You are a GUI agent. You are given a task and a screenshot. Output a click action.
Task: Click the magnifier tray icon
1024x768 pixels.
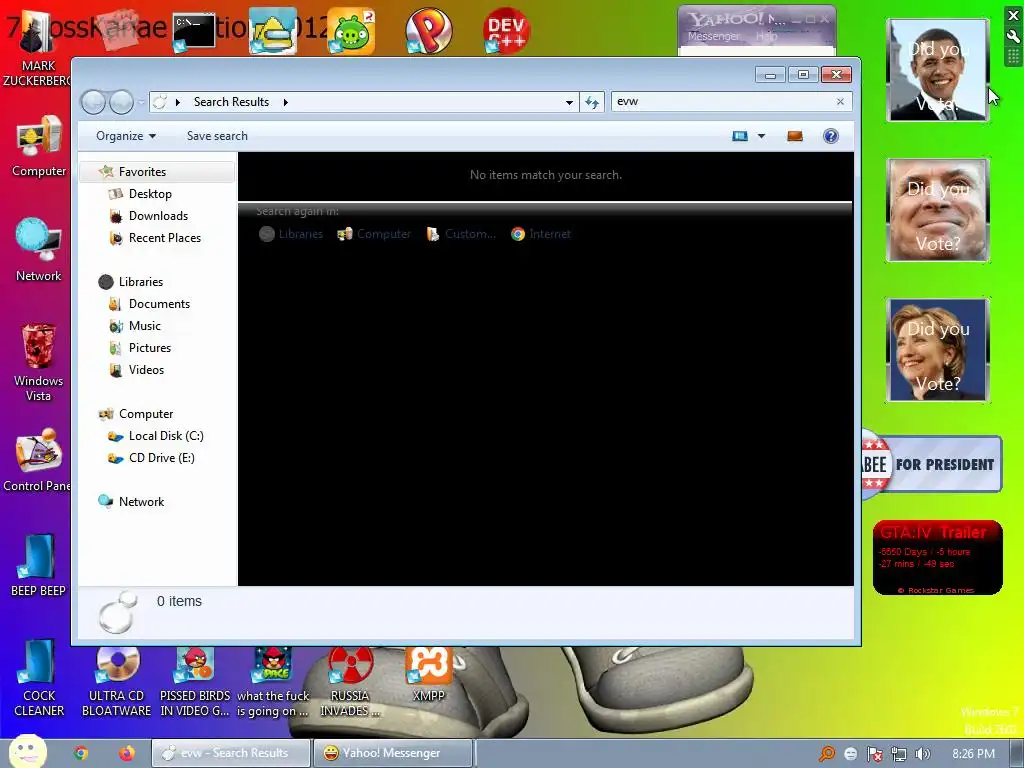(827, 754)
